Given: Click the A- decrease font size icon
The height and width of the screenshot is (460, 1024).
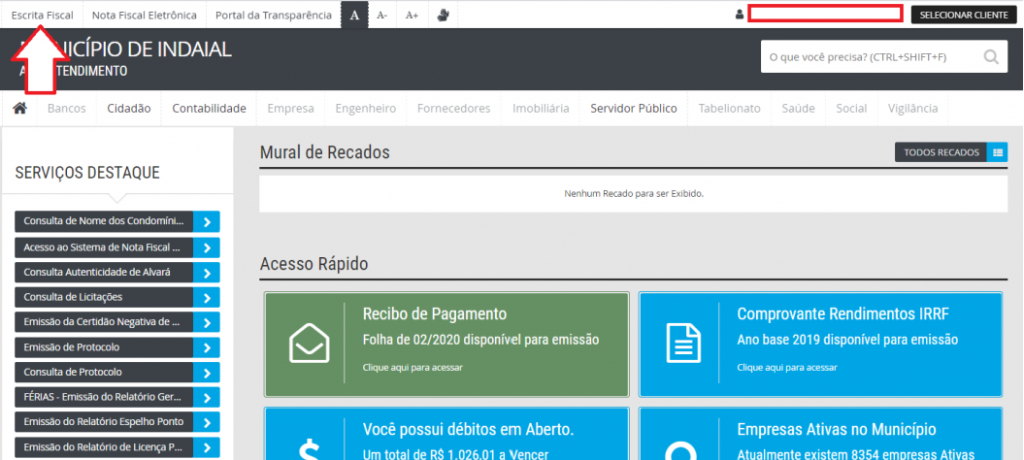Looking at the screenshot, I should tap(383, 15).
